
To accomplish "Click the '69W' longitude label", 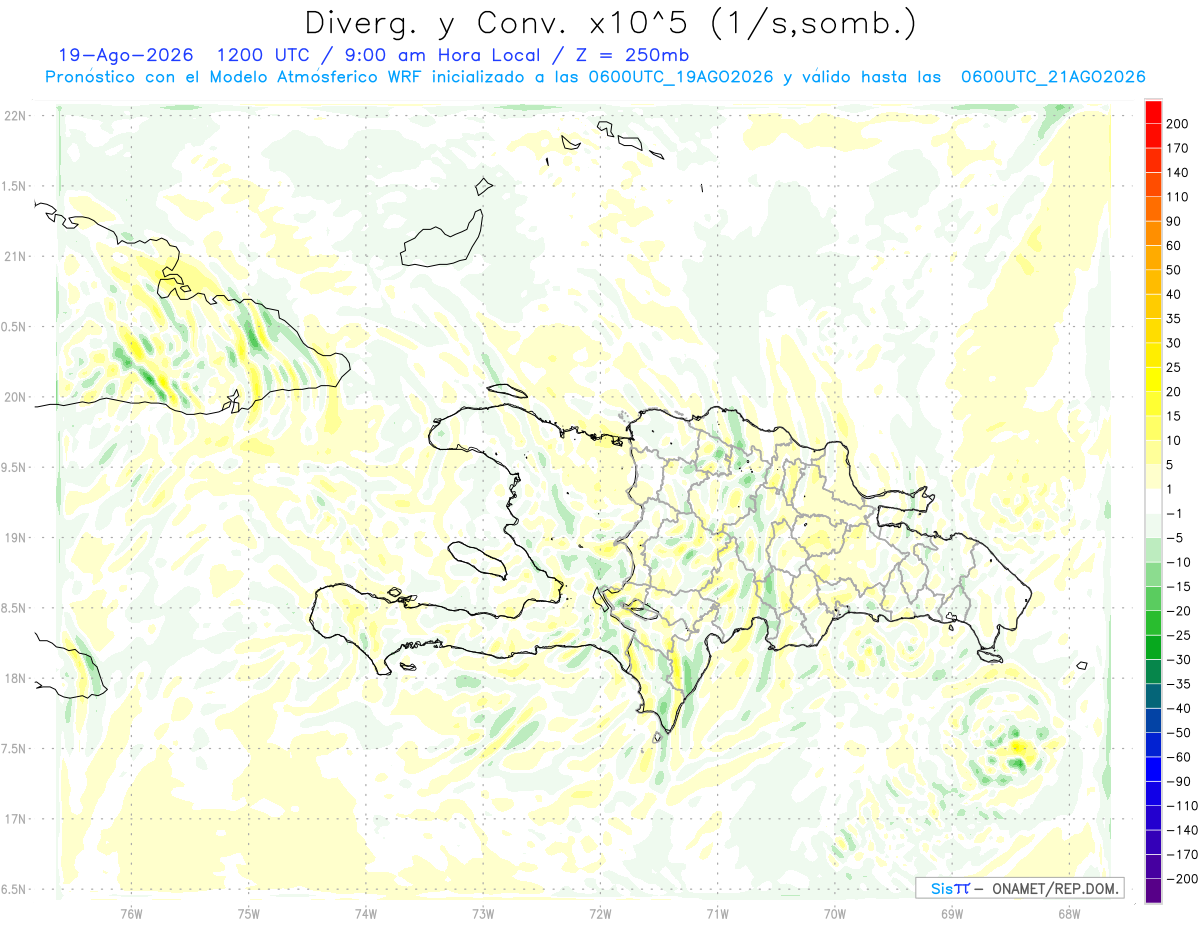I will pyautogui.click(x=952, y=913).
